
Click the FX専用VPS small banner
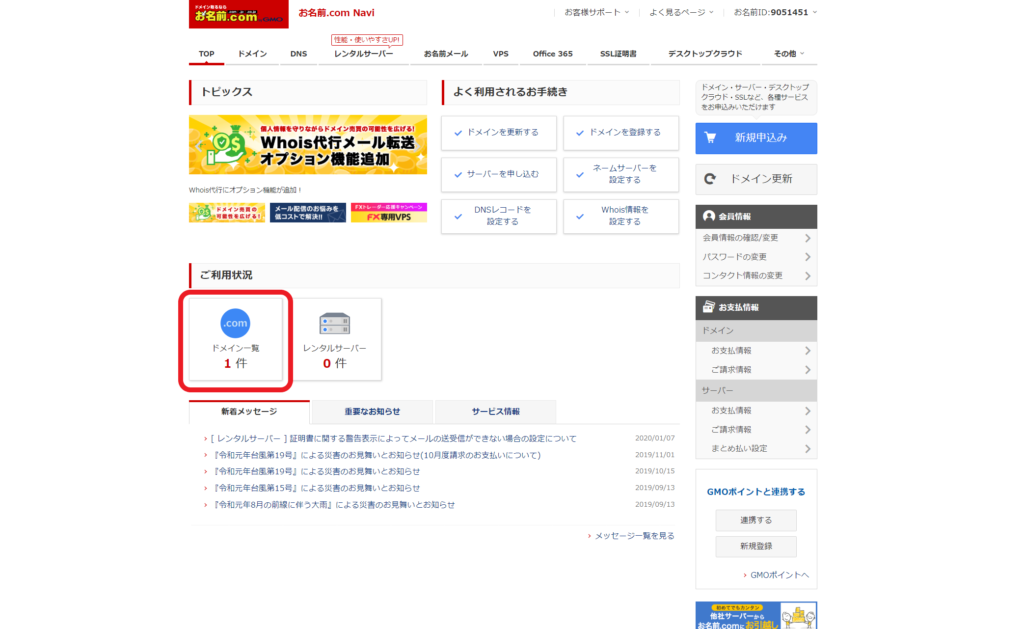(389, 212)
